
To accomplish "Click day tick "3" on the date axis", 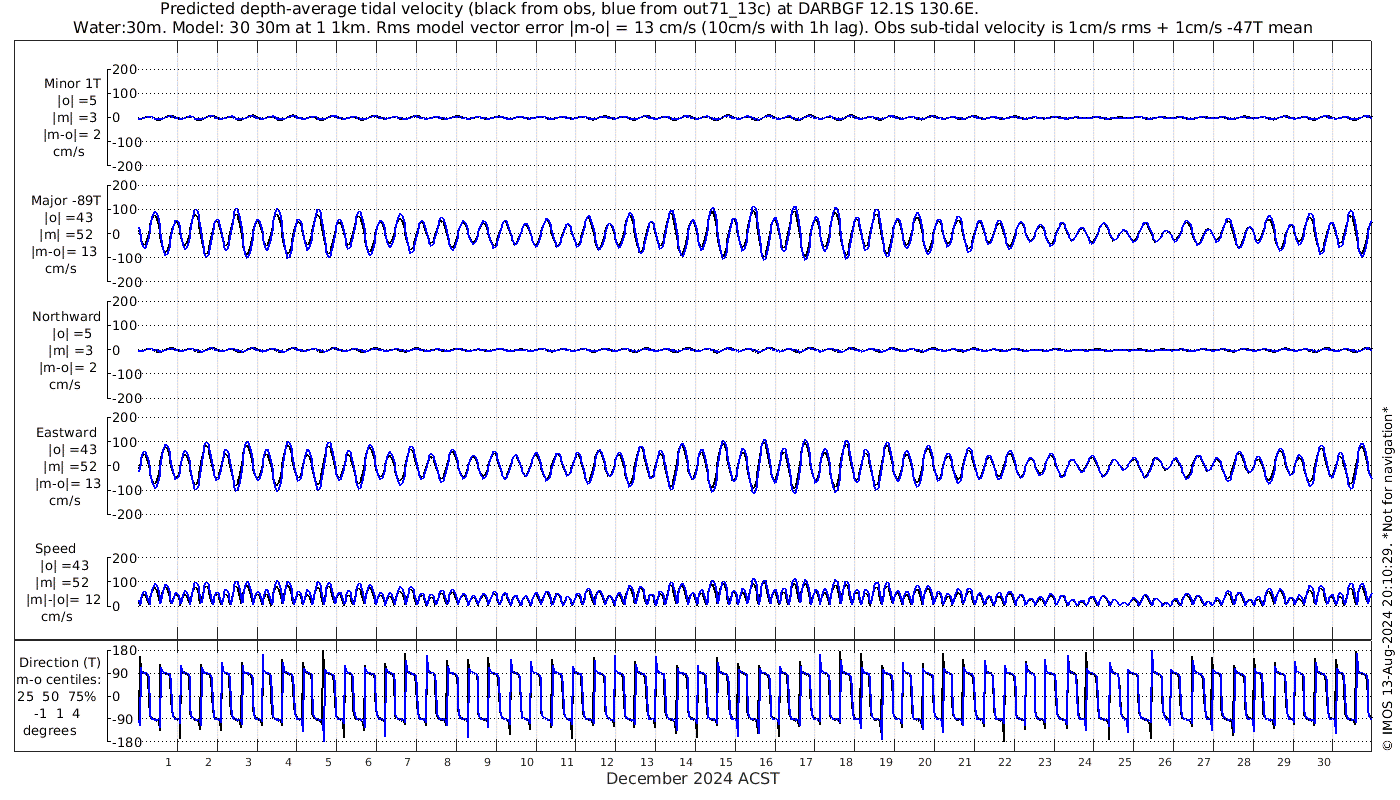I will pyautogui.click(x=248, y=762).
